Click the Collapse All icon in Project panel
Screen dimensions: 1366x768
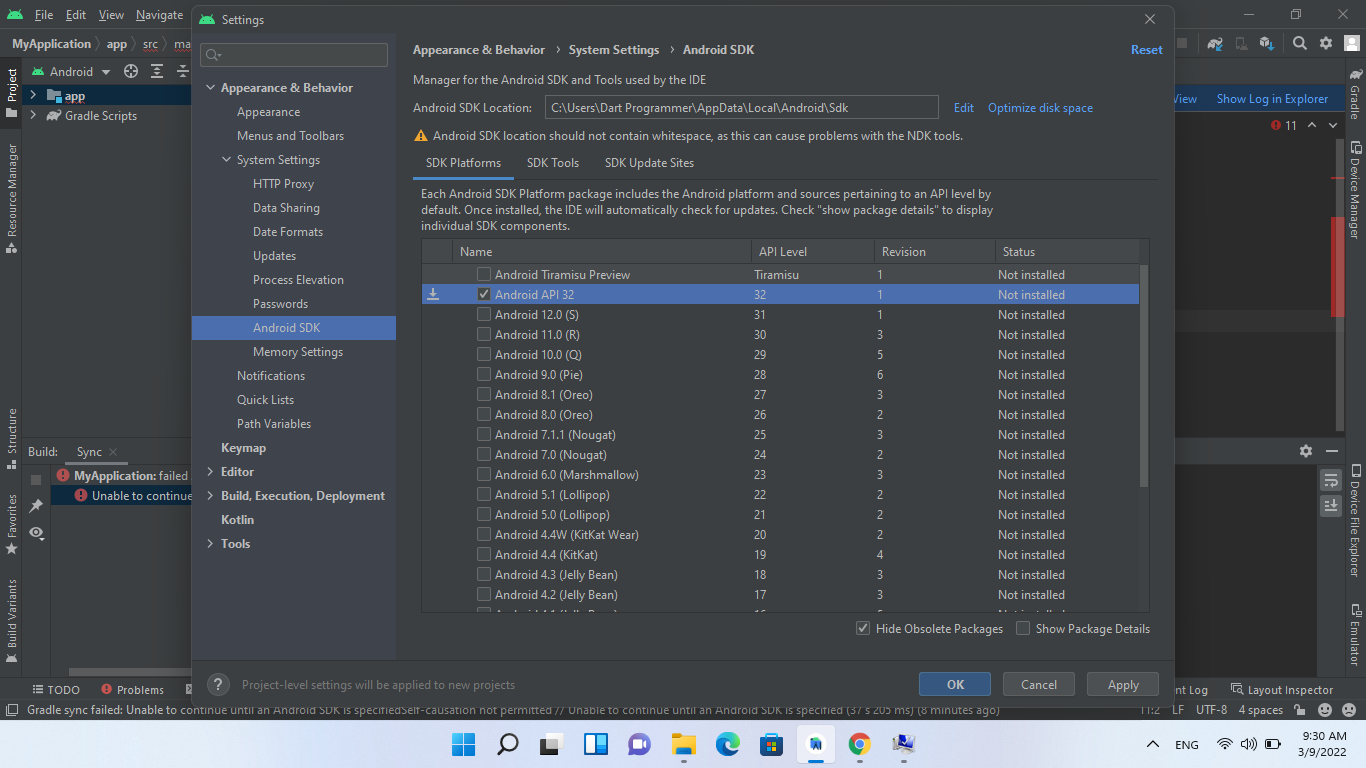(182, 71)
